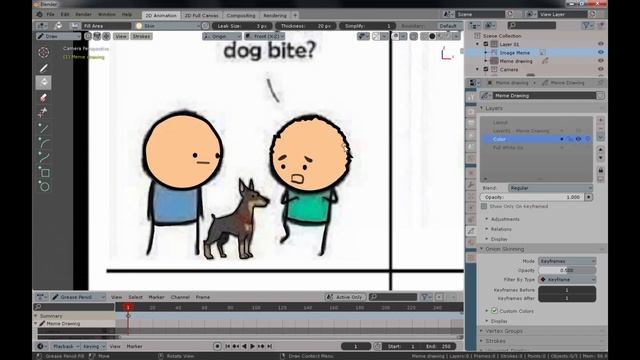This screenshot has width=640, height=360.
Task: Open the Render menu
Action: pyautogui.click(x=83, y=15)
